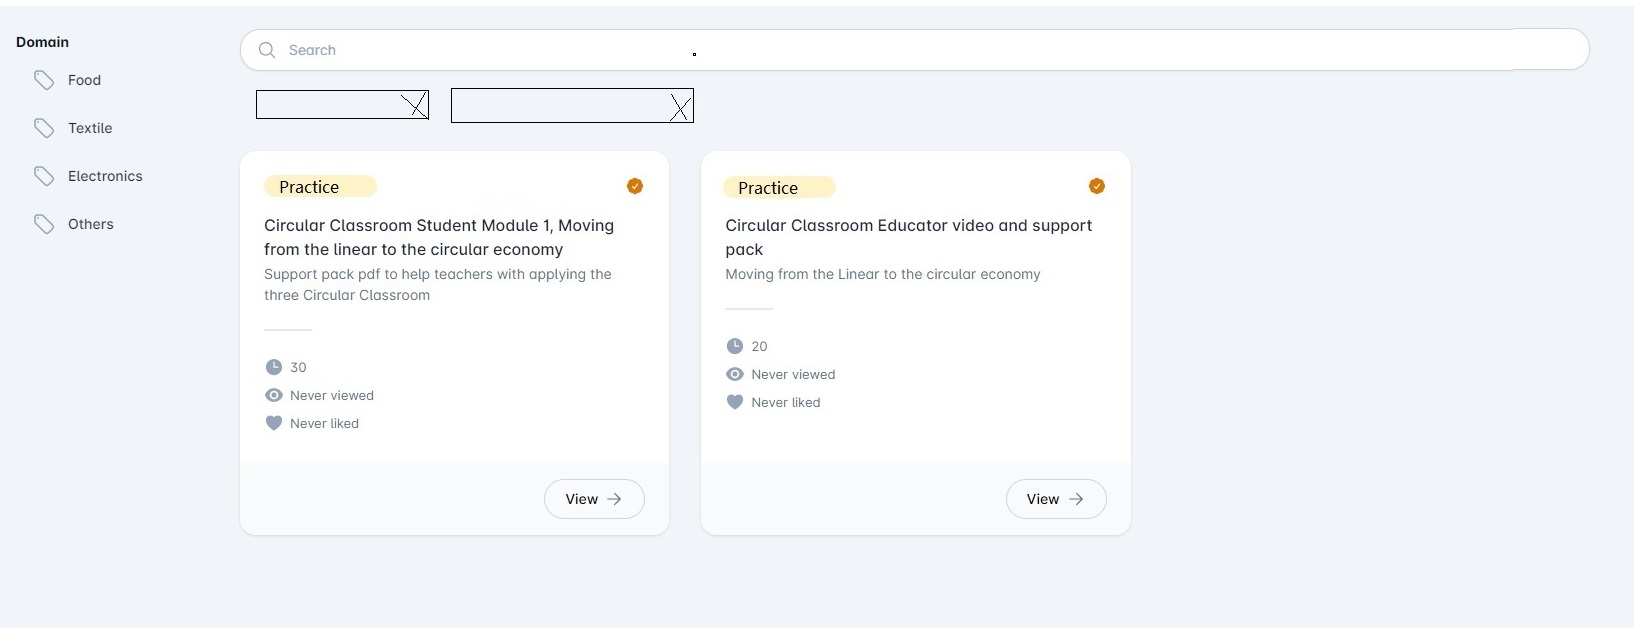Click Practice label on Educator video card
The image size is (1634, 628).
pos(768,188)
